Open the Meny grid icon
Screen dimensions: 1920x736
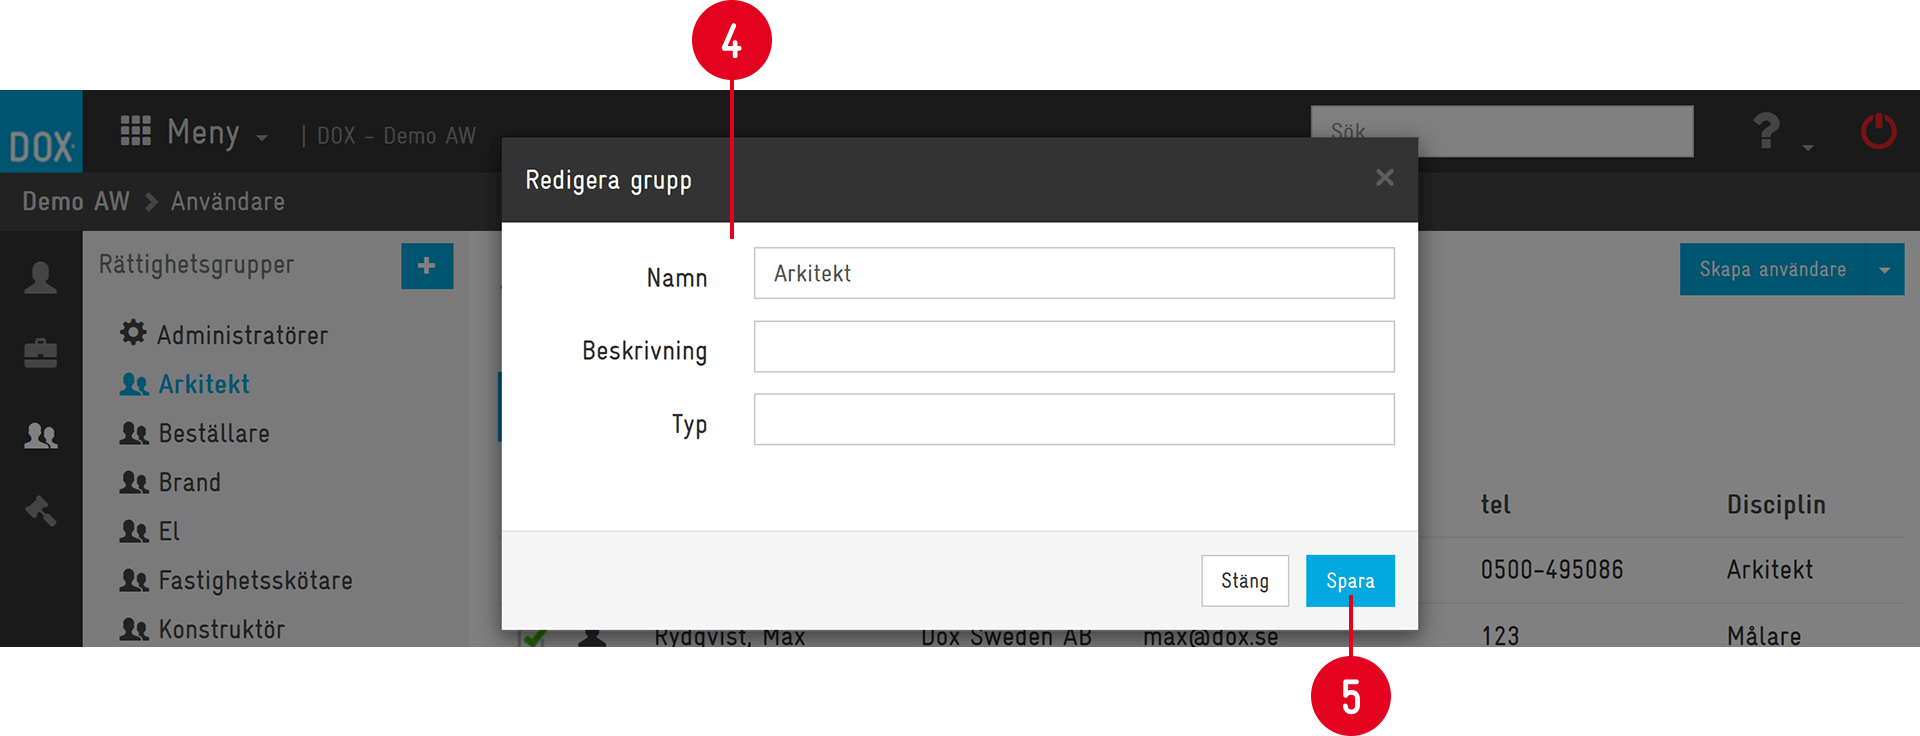click(136, 131)
